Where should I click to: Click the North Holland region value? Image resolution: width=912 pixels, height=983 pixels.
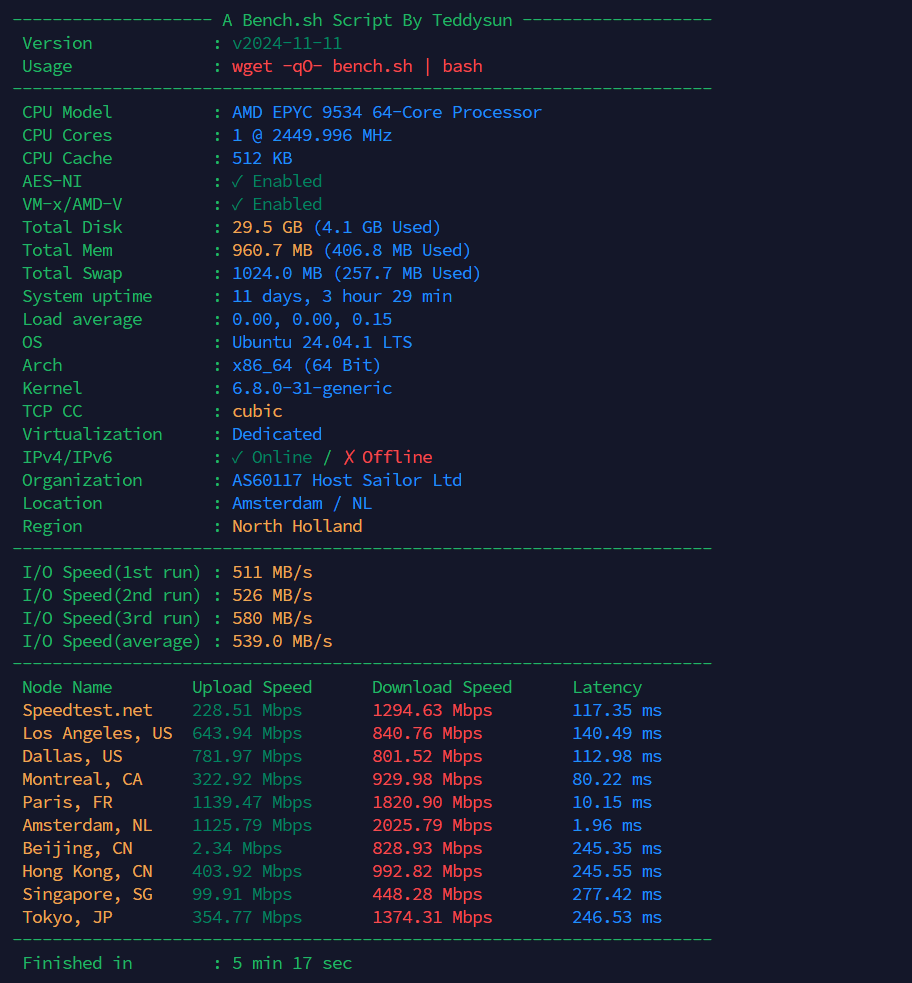297,526
